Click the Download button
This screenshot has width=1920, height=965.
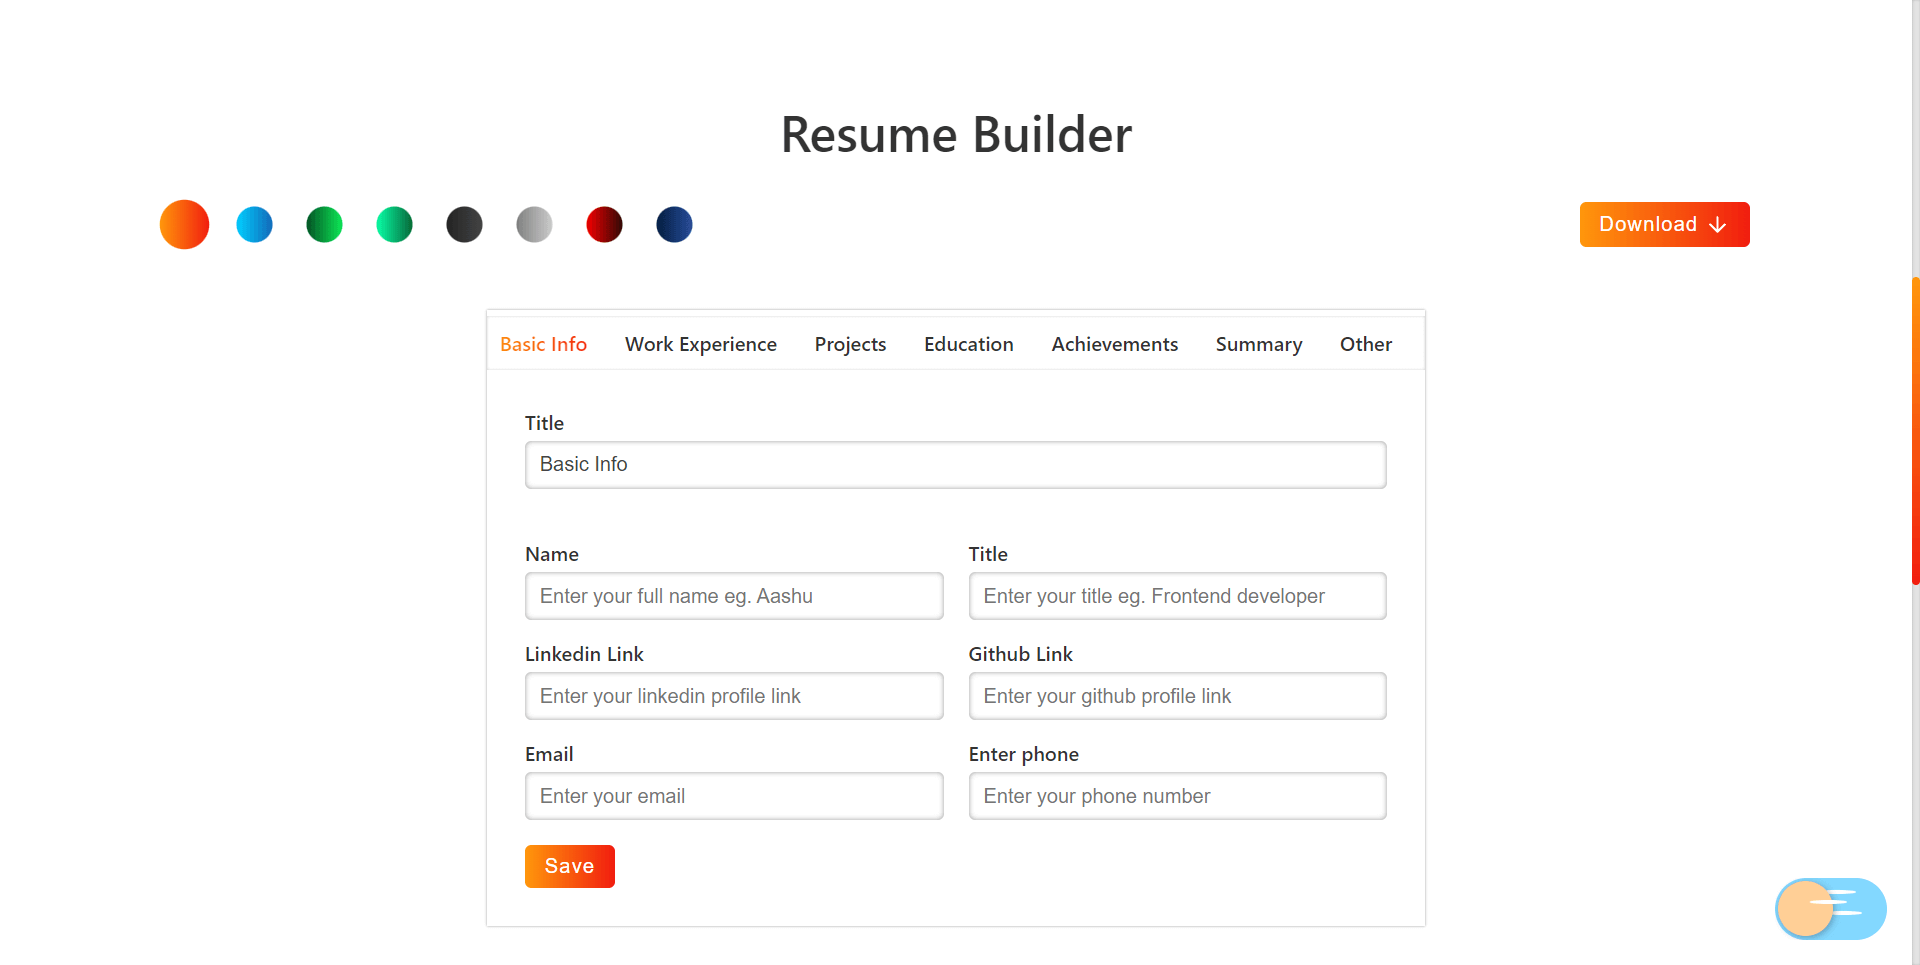1664,224
